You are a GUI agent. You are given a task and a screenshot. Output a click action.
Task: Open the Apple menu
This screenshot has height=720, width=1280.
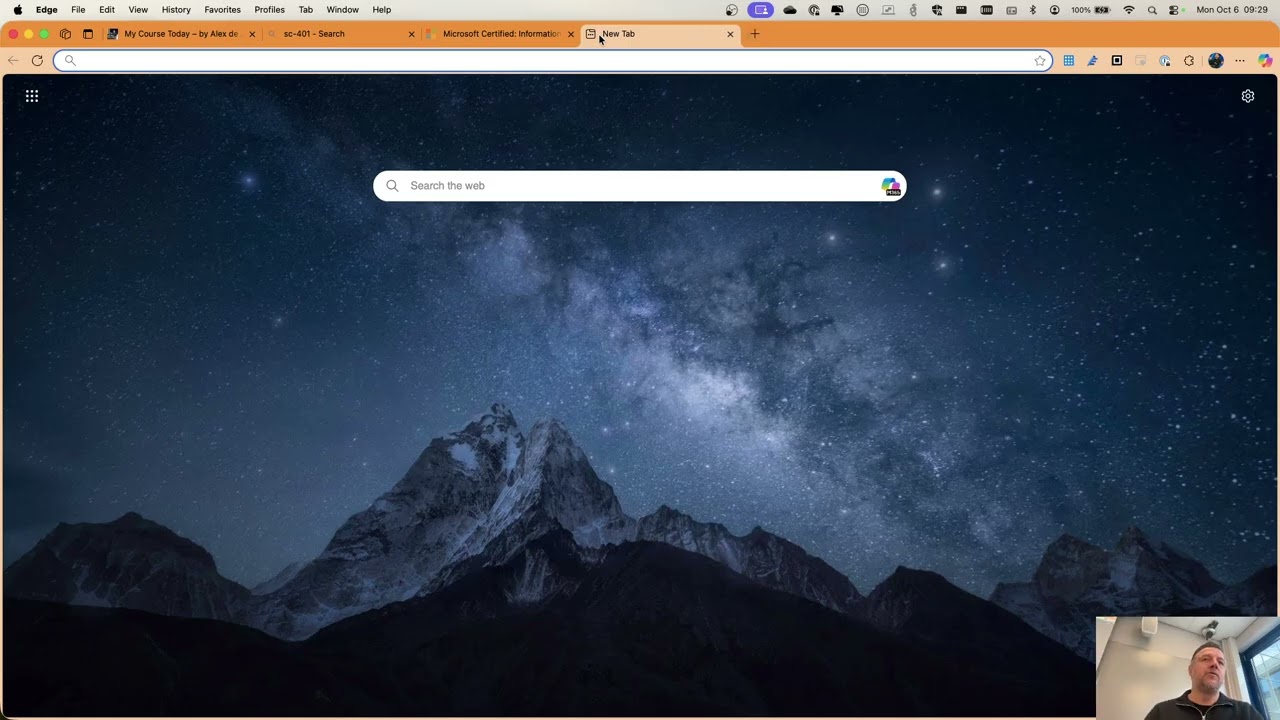point(17,10)
